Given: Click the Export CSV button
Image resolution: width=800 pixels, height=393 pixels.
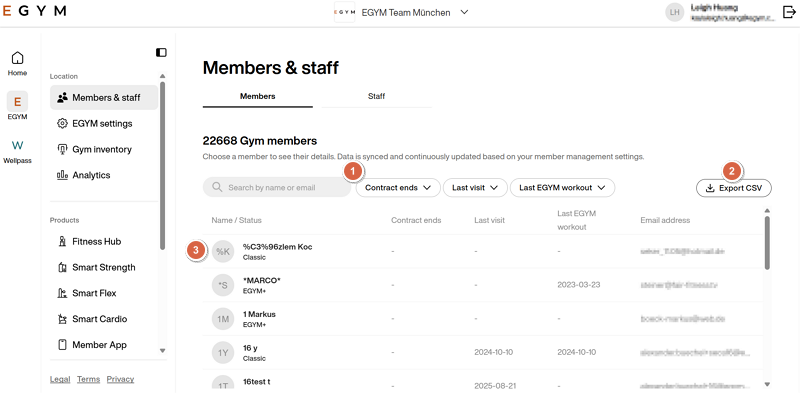Looking at the screenshot, I should [x=734, y=188].
